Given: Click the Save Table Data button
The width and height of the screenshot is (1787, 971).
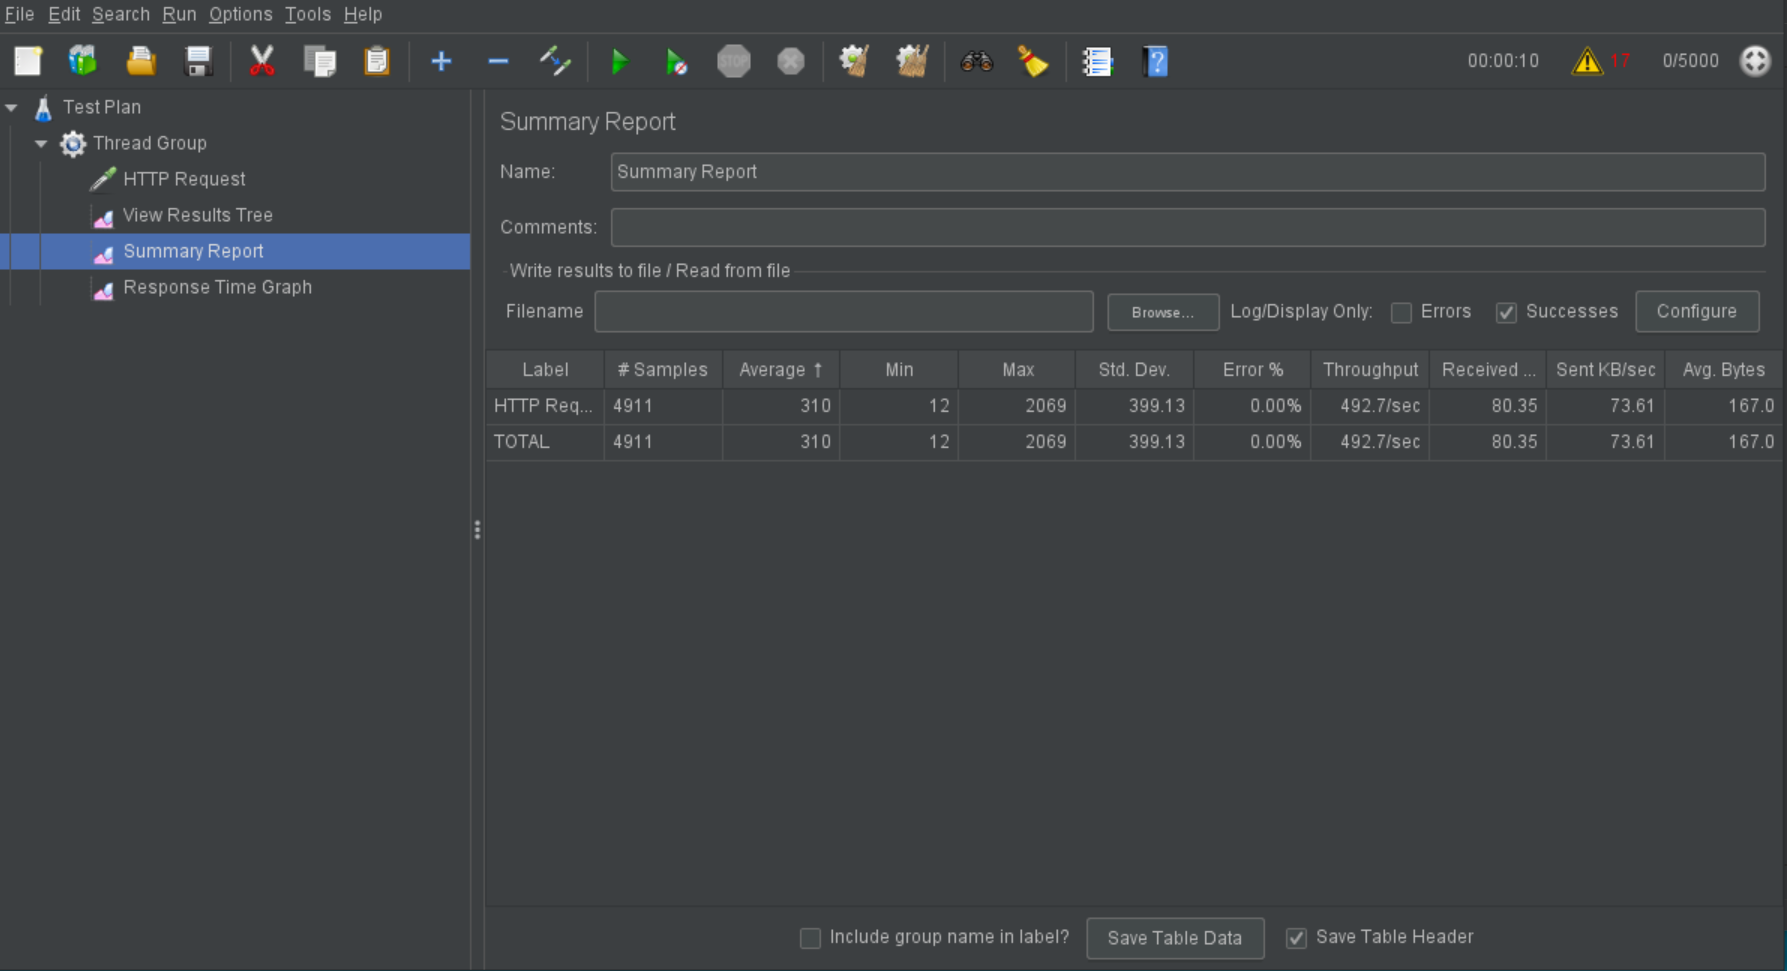Looking at the screenshot, I should [1175, 938].
